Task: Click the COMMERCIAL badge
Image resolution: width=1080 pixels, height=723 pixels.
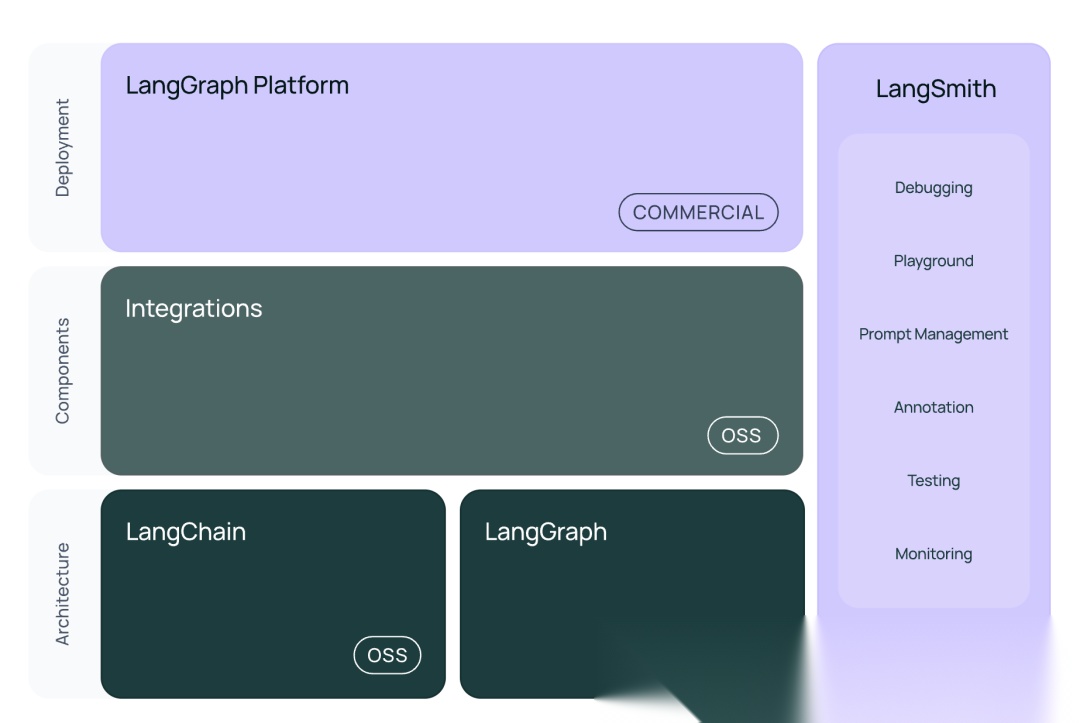Action: click(698, 212)
